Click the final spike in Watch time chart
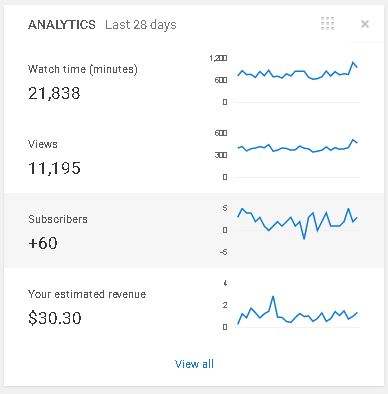This screenshot has width=388, height=394. coord(353,62)
